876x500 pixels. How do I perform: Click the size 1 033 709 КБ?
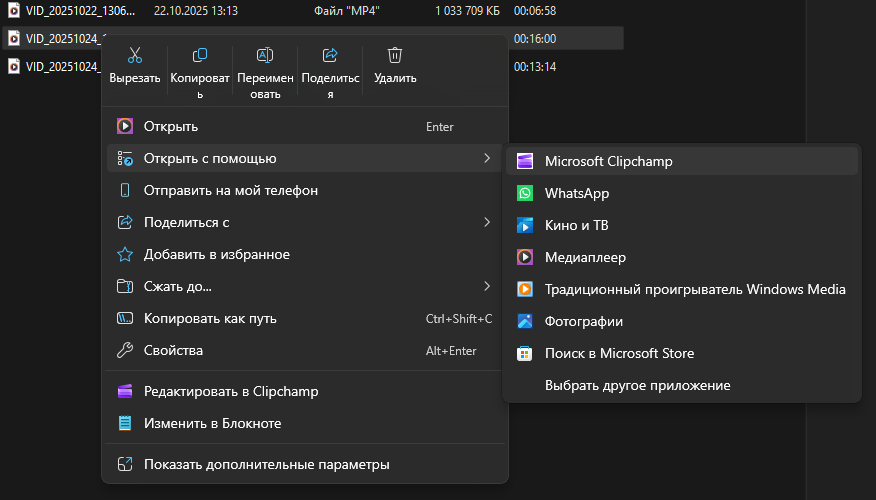point(468,11)
